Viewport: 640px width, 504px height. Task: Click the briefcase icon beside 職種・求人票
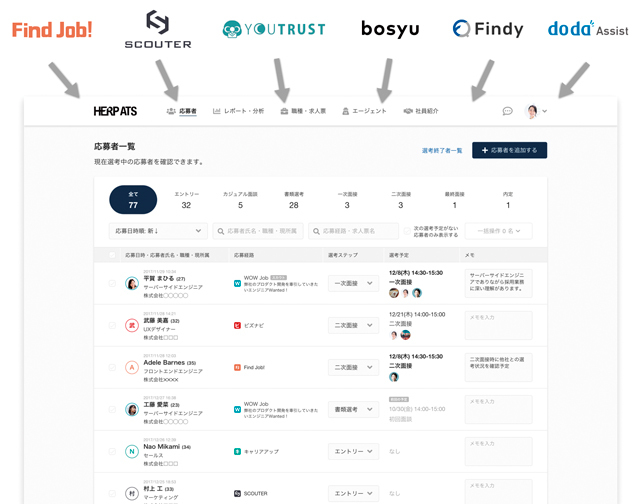pyautogui.click(x=284, y=111)
